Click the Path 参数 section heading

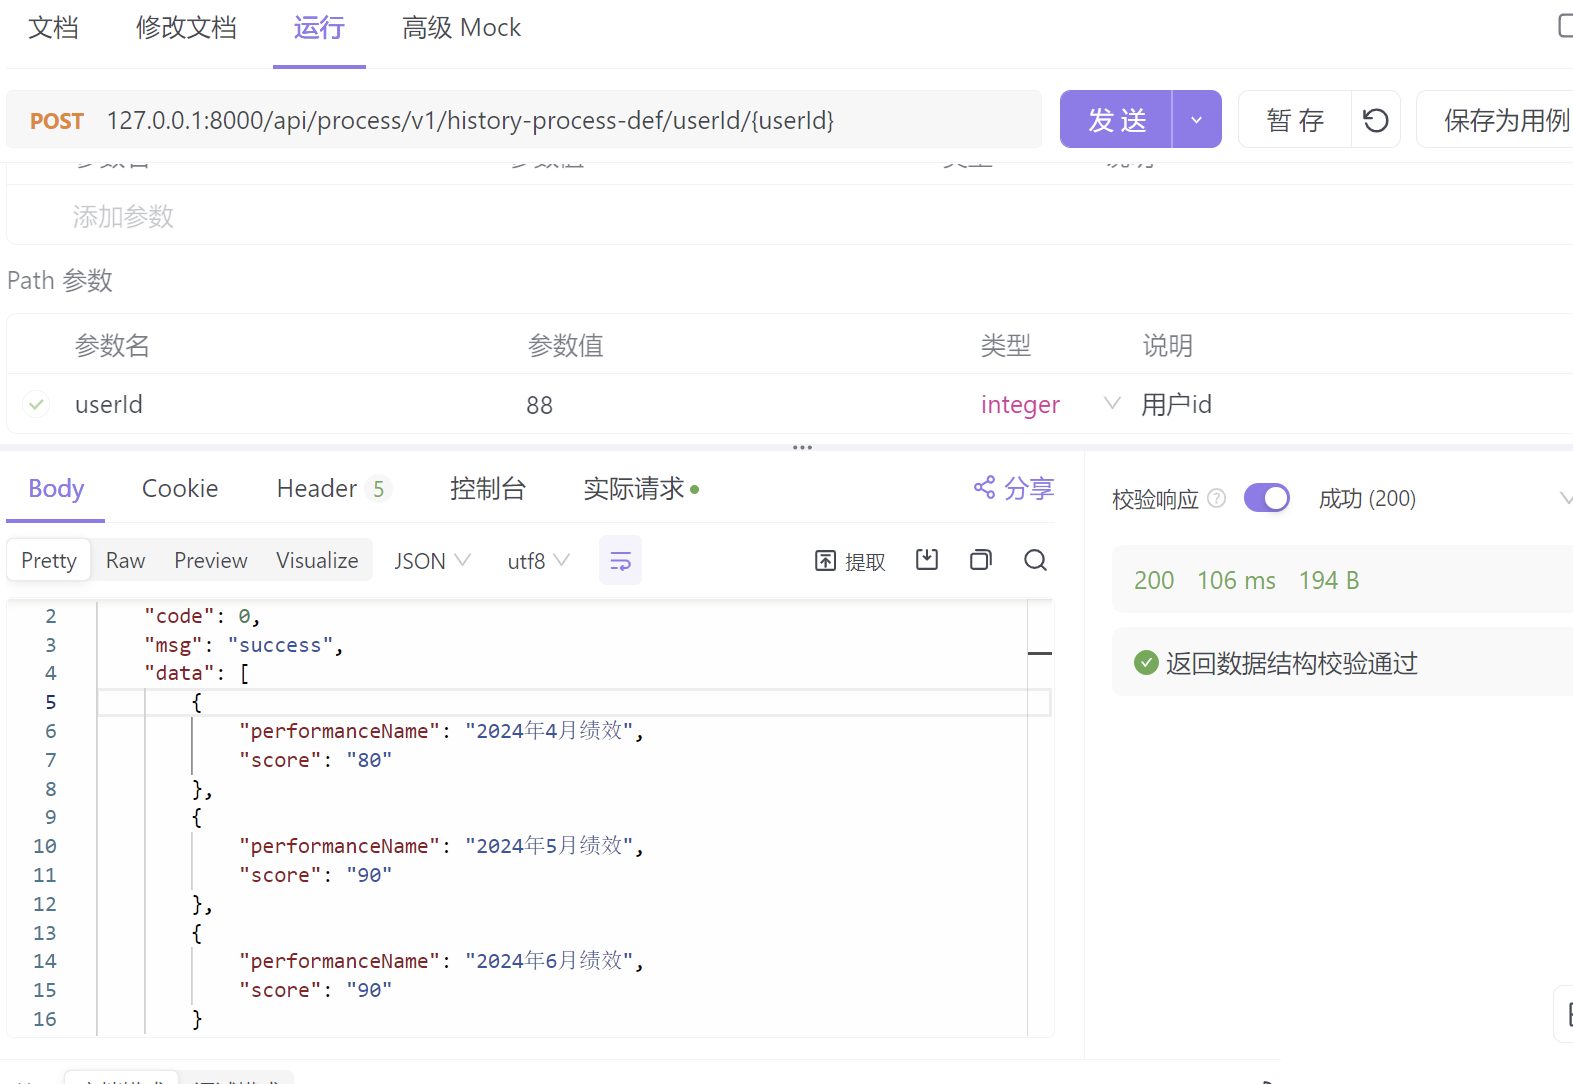click(60, 280)
